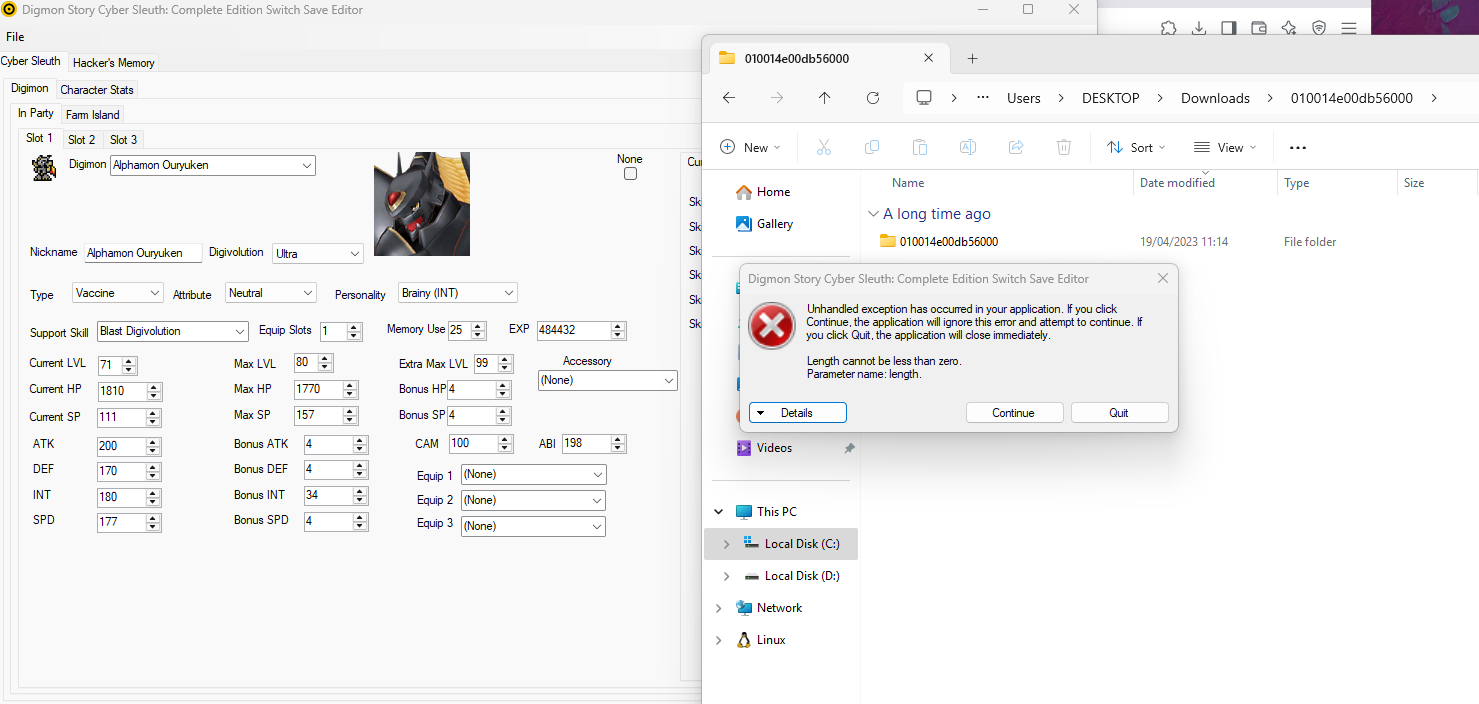
Task: Expand Local Disk (C:) tree node
Action: tap(726, 544)
